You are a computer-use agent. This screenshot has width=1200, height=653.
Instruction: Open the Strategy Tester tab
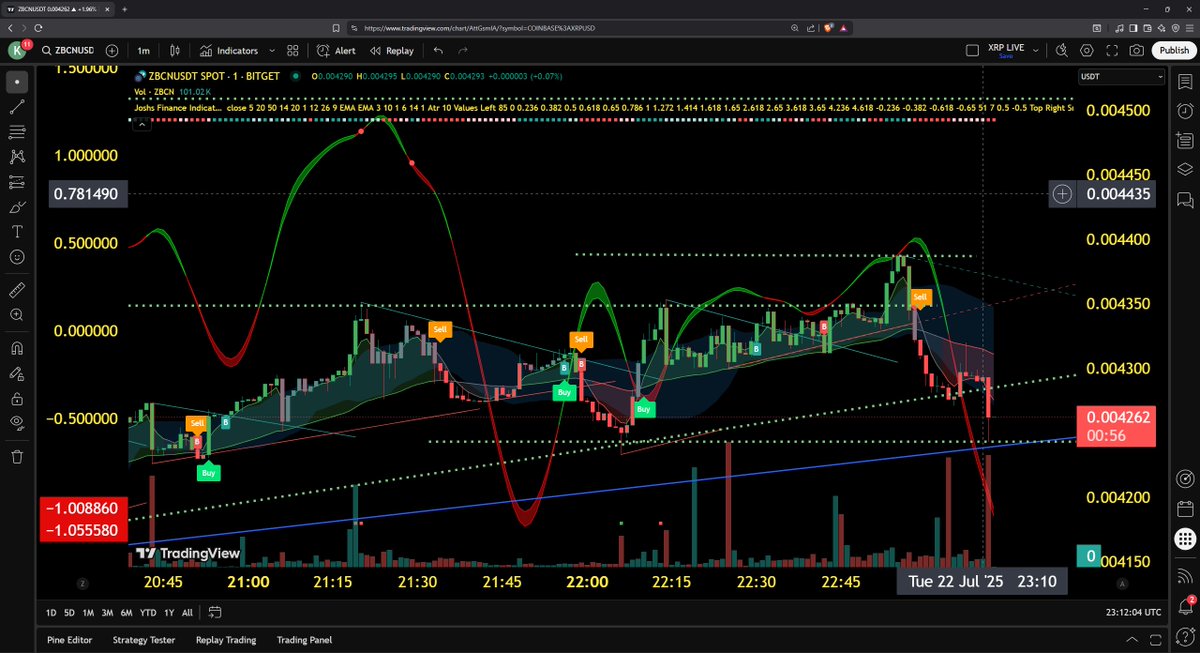pyautogui.click(x=144, y=640)
